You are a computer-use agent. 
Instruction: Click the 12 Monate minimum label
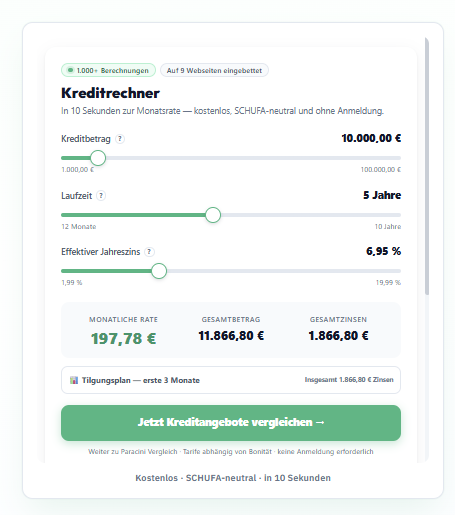click(x=79, y=227)
